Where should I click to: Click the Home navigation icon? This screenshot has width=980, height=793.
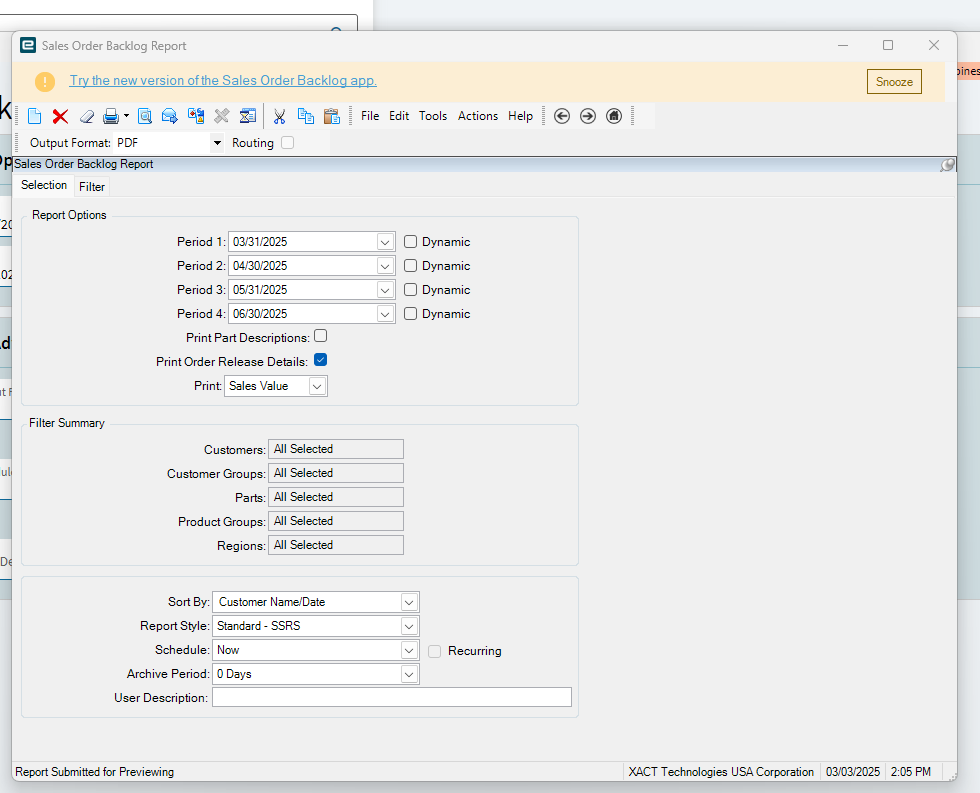[x=614, y=116]
